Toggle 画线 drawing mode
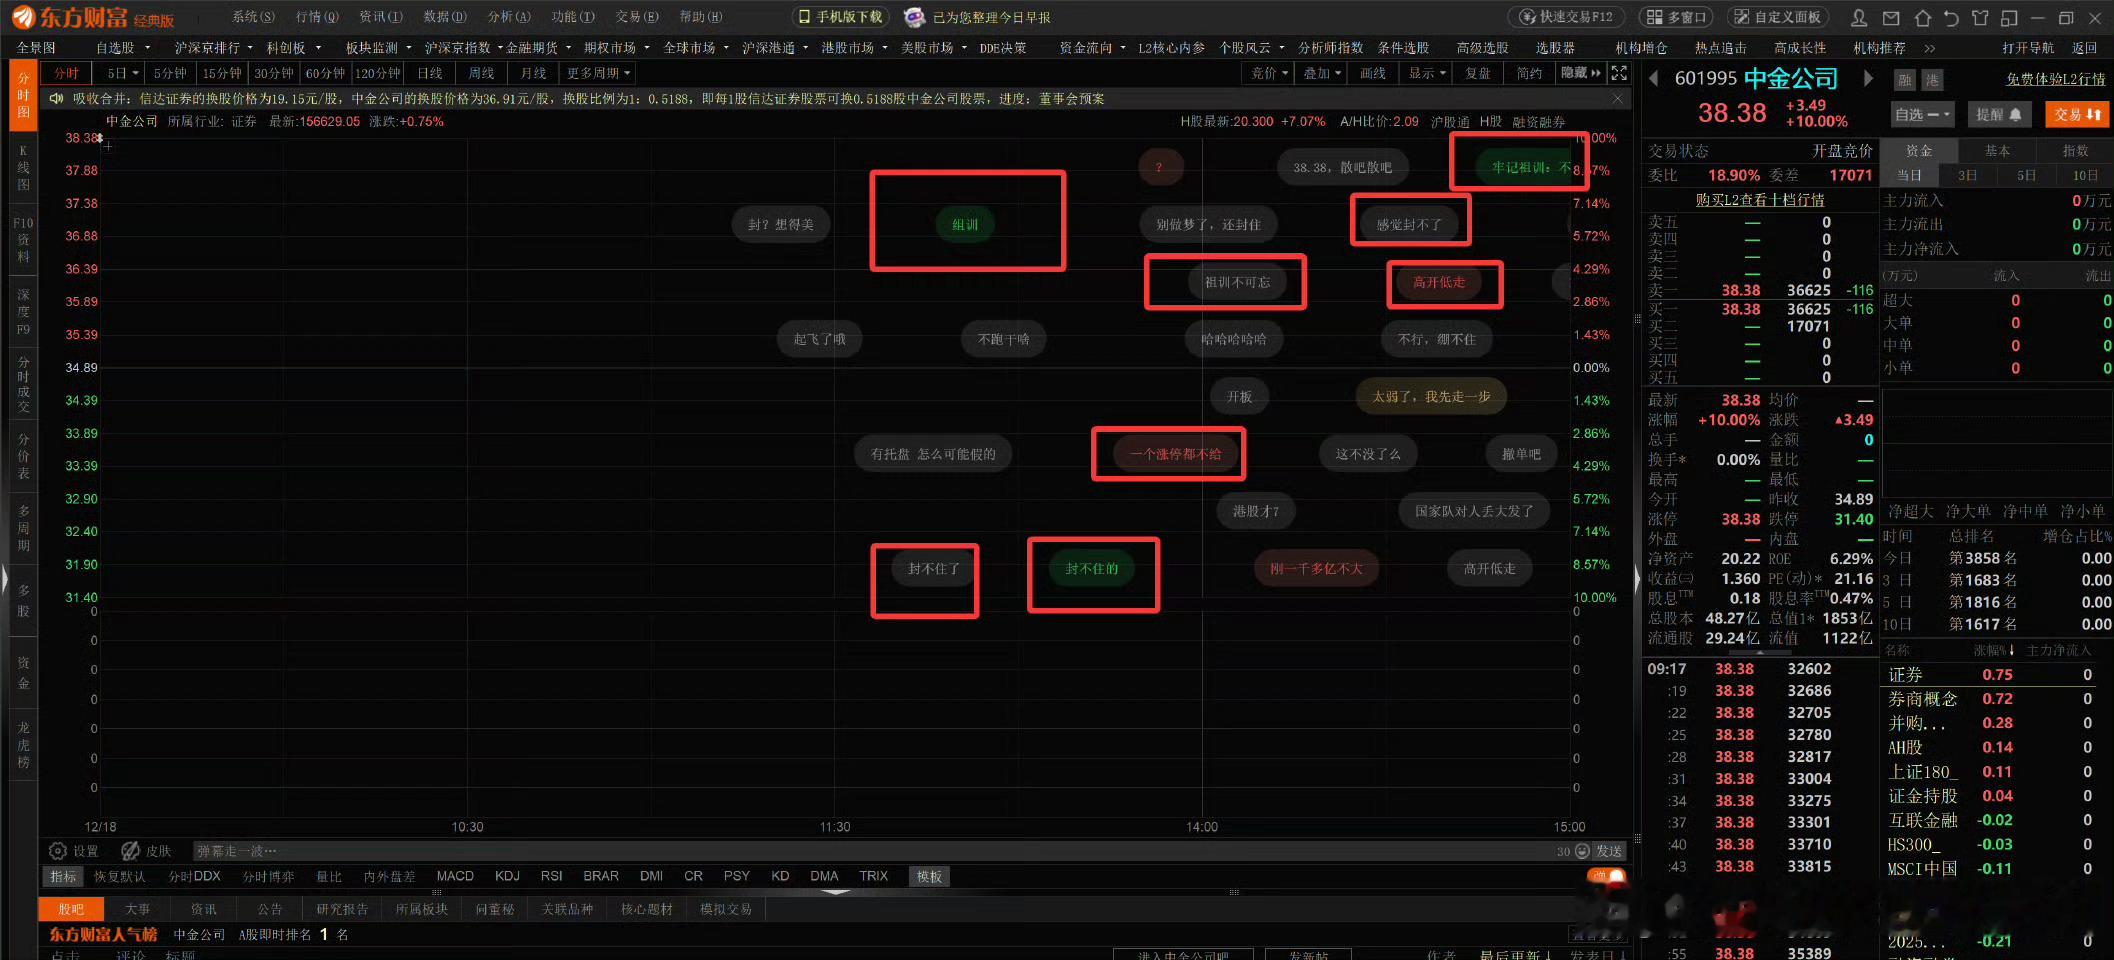The width and height of the screenshot is (2114, 960). point(1373,73)
